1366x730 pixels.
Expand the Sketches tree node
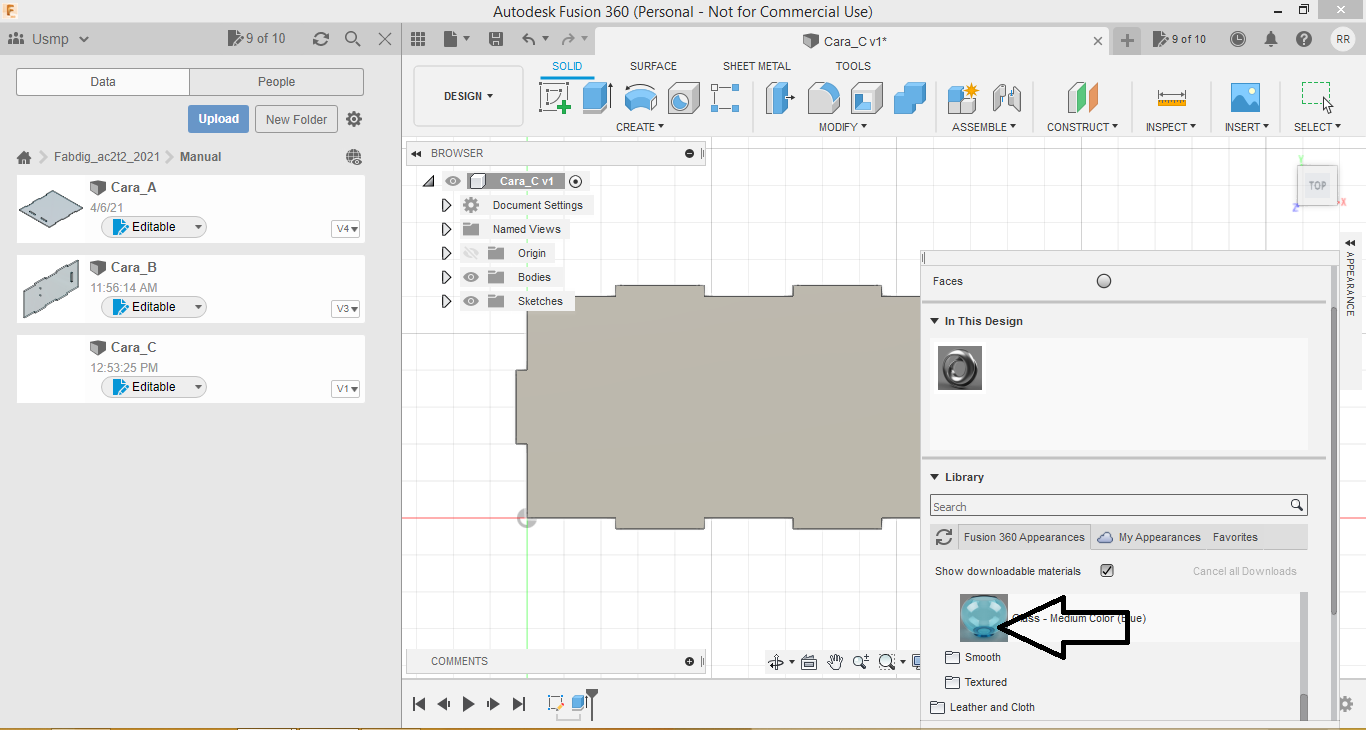click(x=446, y=301)
